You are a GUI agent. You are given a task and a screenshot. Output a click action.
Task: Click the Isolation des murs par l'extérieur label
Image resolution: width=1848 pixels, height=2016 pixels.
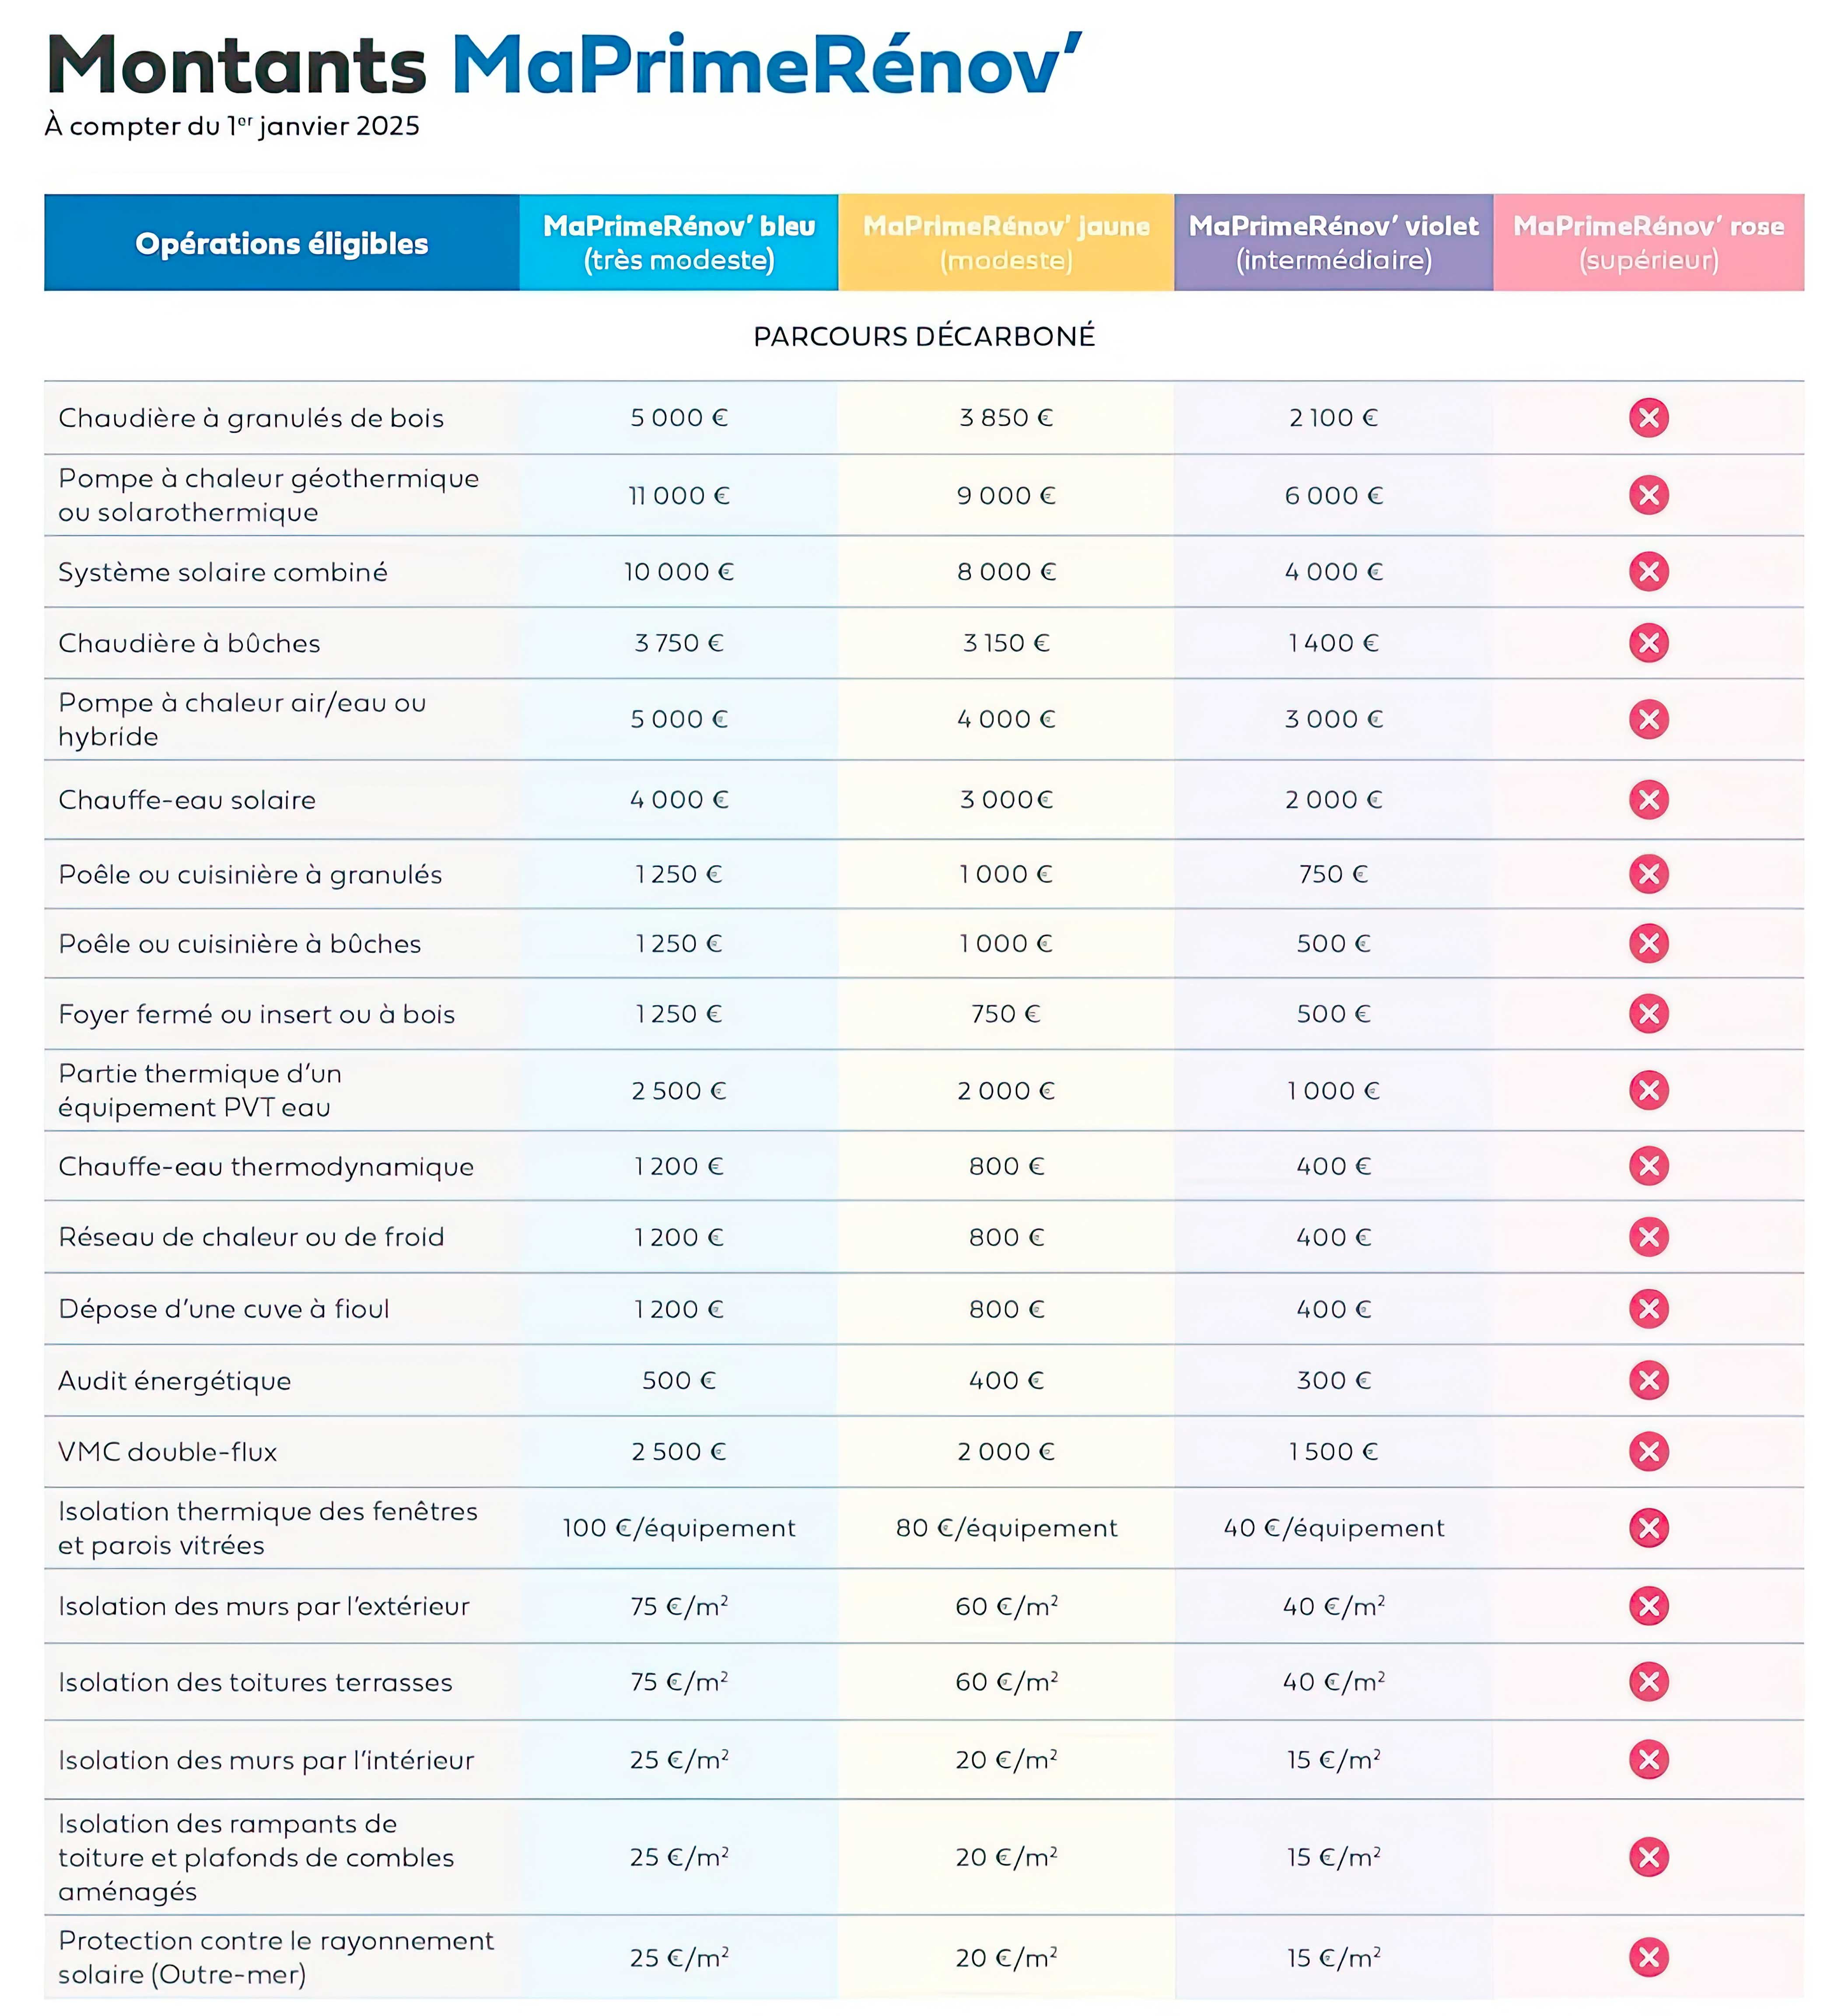pos(264,1606)
